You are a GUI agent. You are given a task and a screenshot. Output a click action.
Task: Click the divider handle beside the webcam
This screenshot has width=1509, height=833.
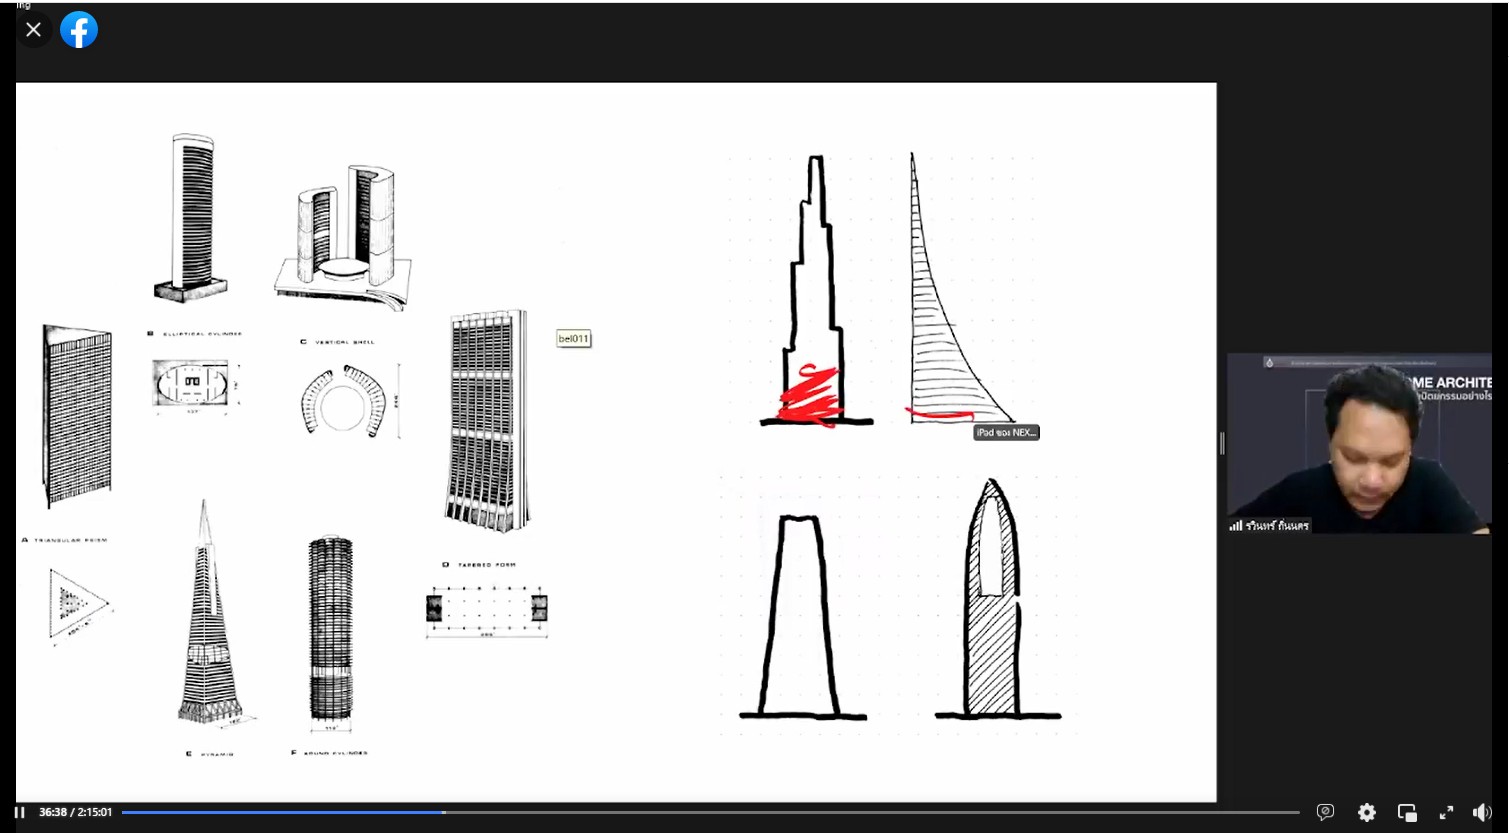point(1221,443)
